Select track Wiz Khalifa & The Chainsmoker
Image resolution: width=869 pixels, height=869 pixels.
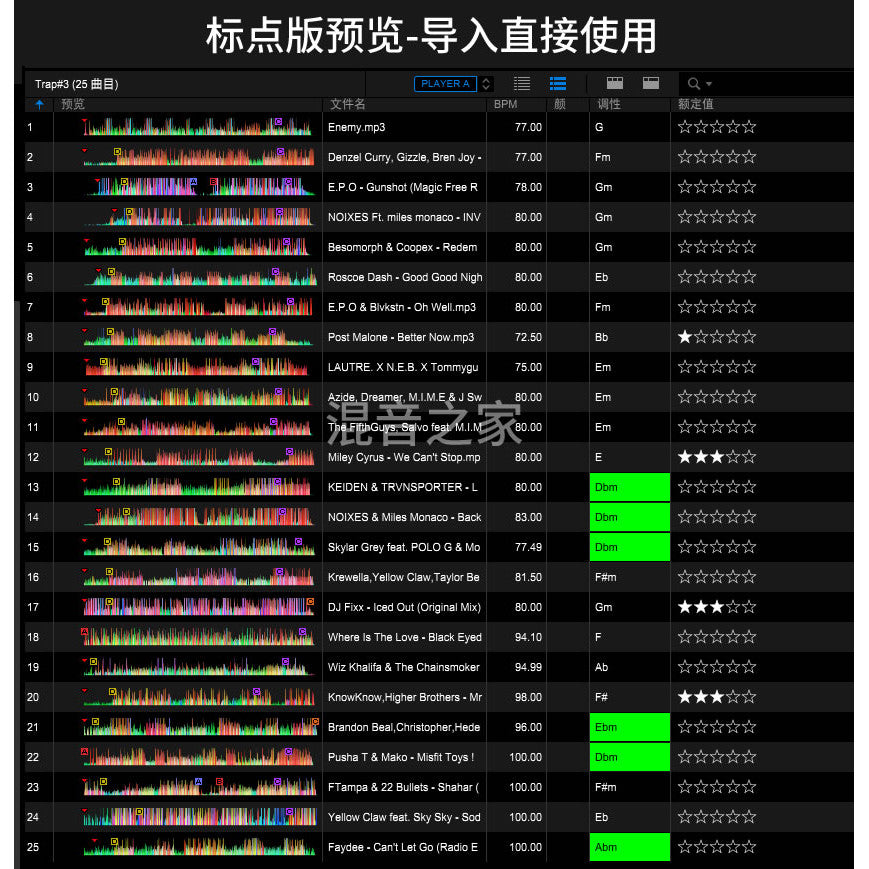pos(403,667)
